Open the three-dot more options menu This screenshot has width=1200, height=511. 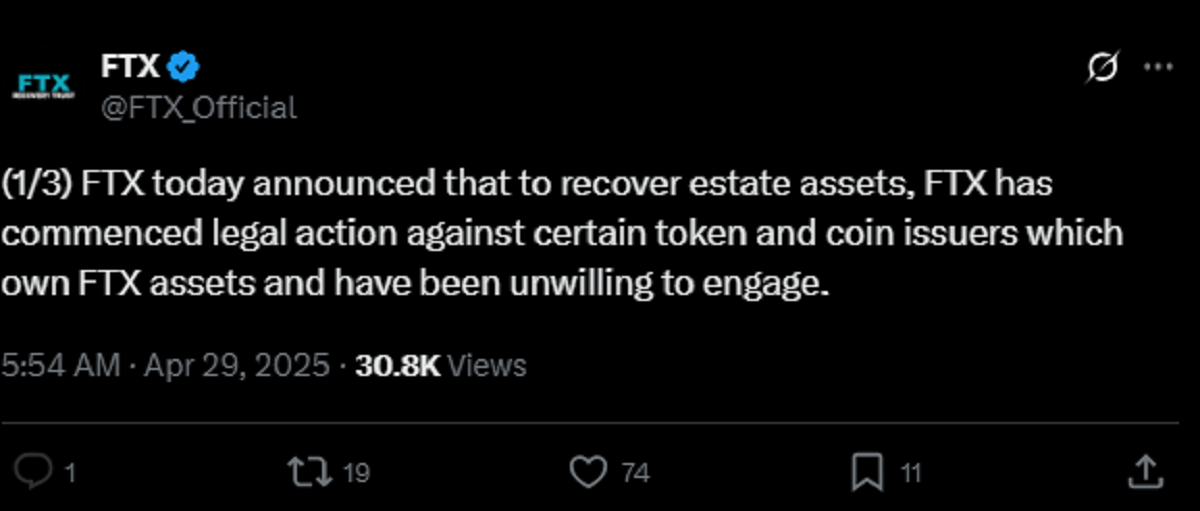click(x=1157, y=68)
